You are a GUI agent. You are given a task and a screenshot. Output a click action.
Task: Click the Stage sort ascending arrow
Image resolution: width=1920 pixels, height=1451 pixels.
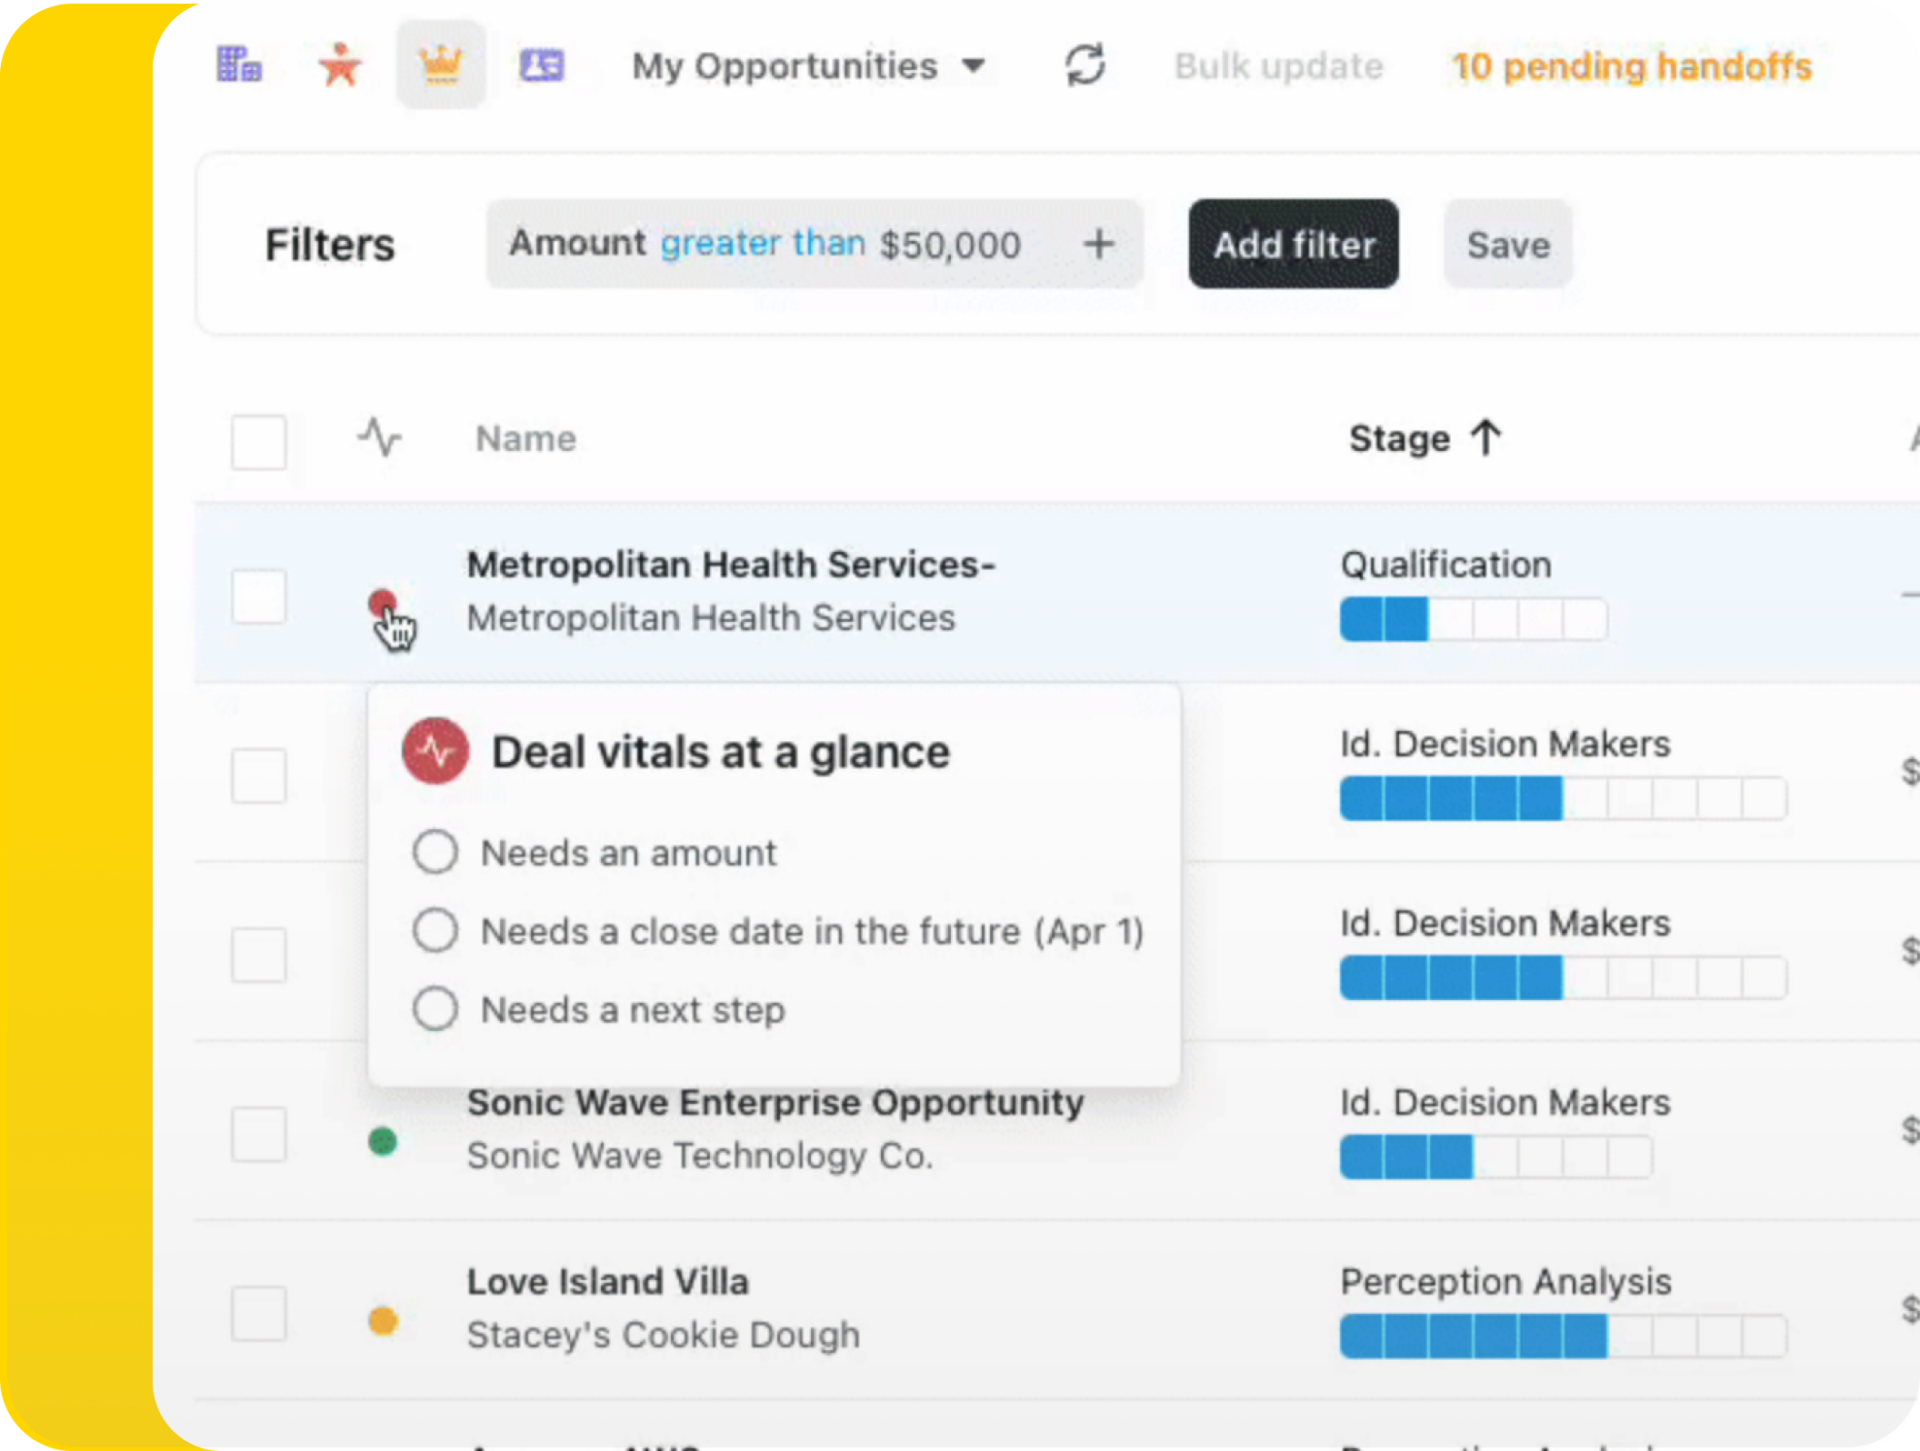1486,437
